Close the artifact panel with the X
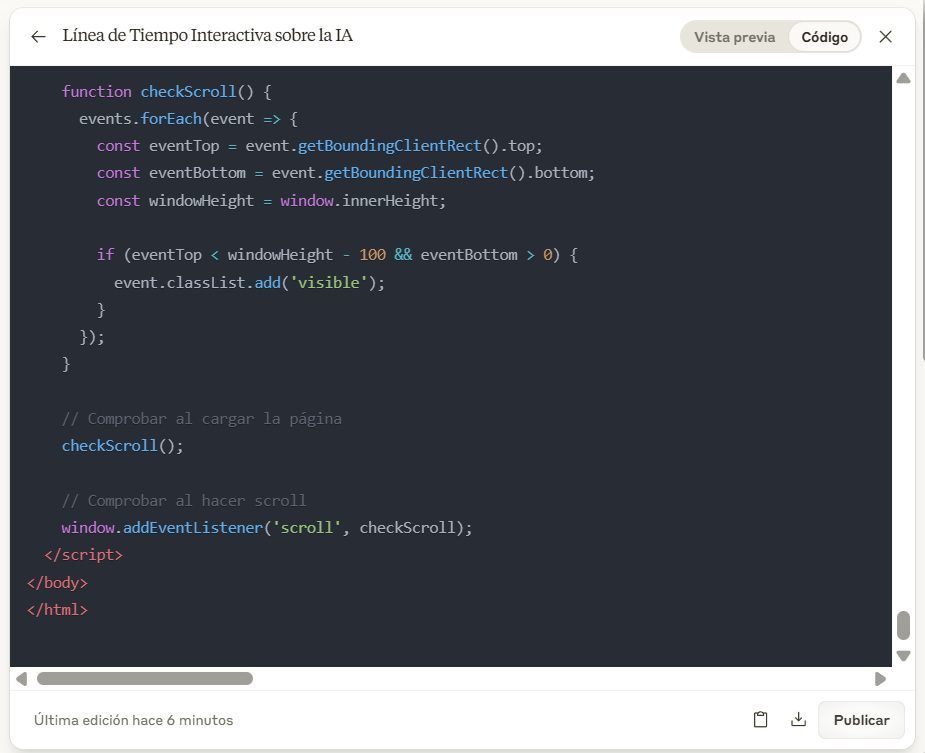925x753 pixels. click(x=885, y=37)
